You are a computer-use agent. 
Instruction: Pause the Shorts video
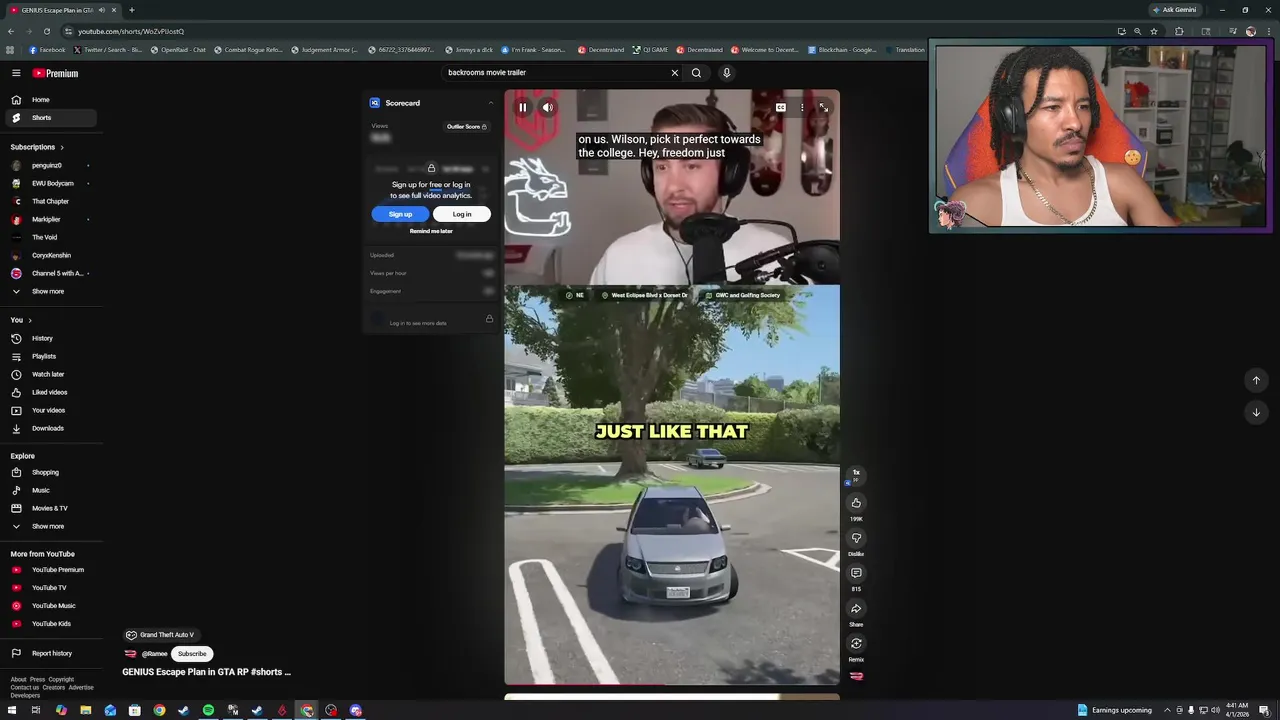pyautogui.click(x=522, y=108)
